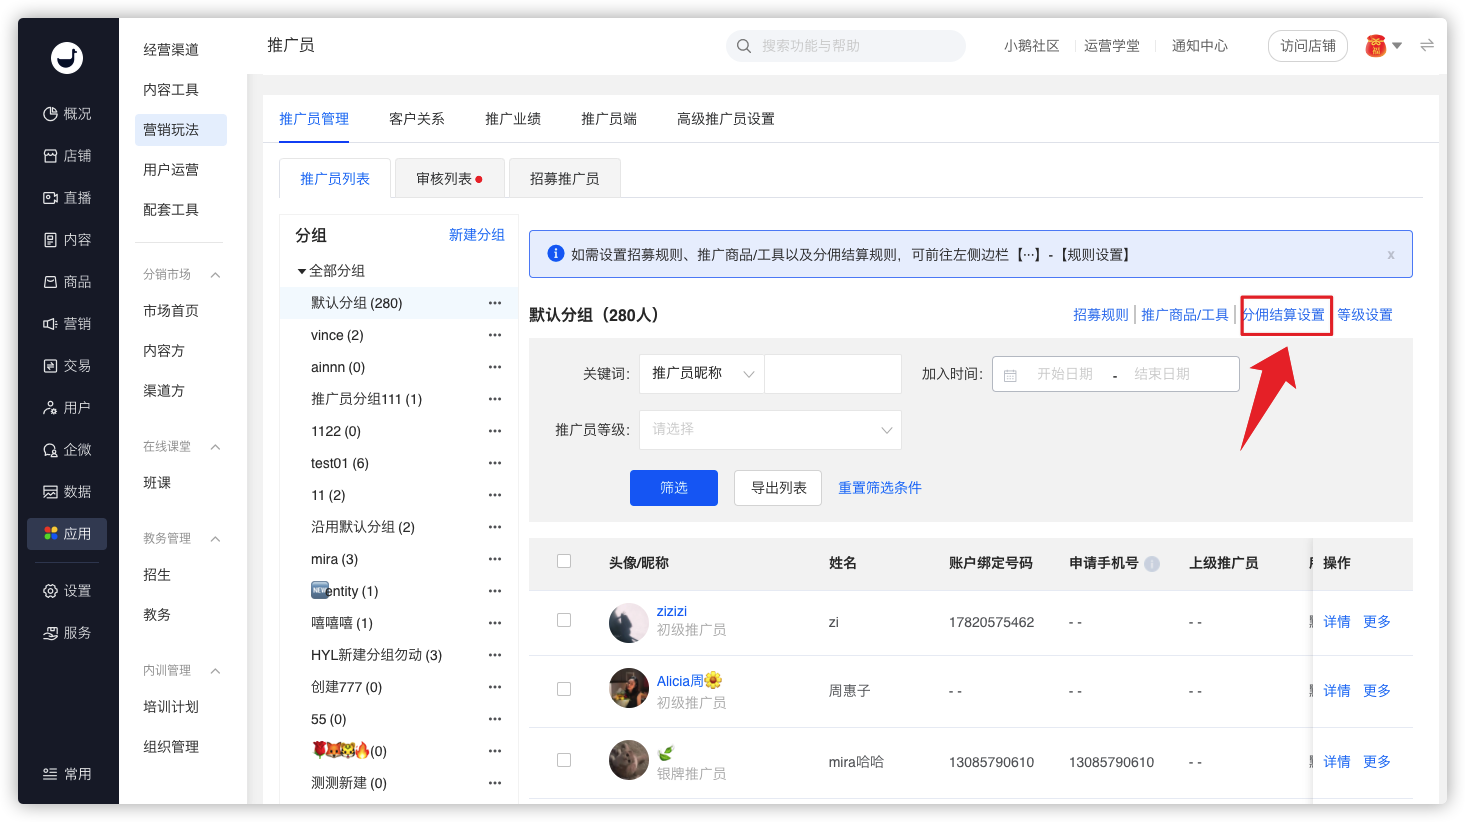Image resolution: width=1465 pixels, height=822 pixels.
Task: Toggle the select-all checkbox in table header
Action: pyautogui.click(x=564, y=562)
